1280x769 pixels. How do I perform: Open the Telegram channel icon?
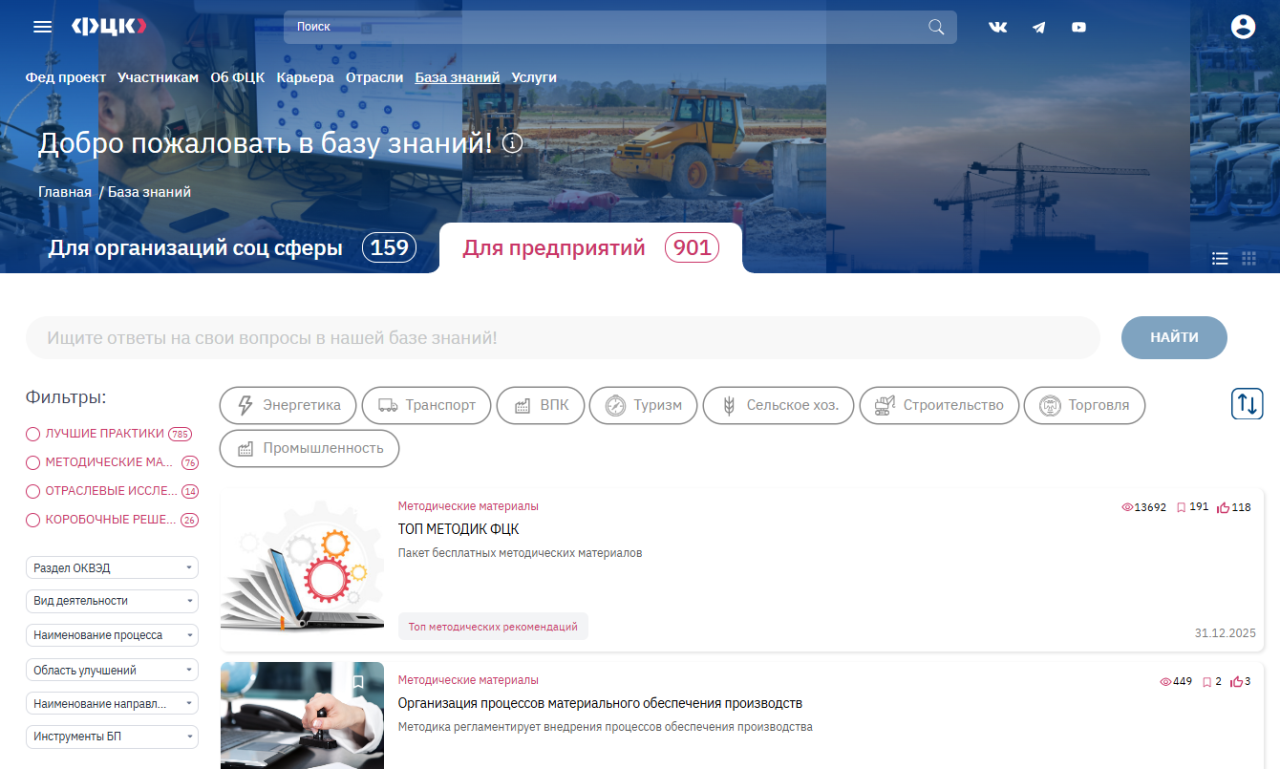(x=1039, y=27)
